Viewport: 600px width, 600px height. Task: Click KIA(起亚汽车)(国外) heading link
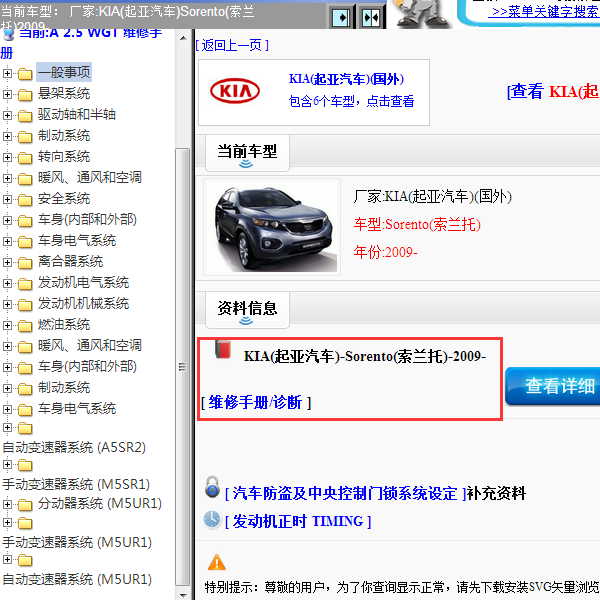pos(346,79)
